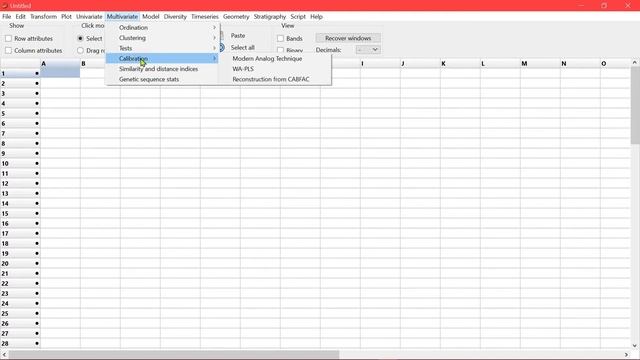Toggle the Binary checkbox
Image resolution: width=640 pixels, height=360 pixels.
[280, 50]
